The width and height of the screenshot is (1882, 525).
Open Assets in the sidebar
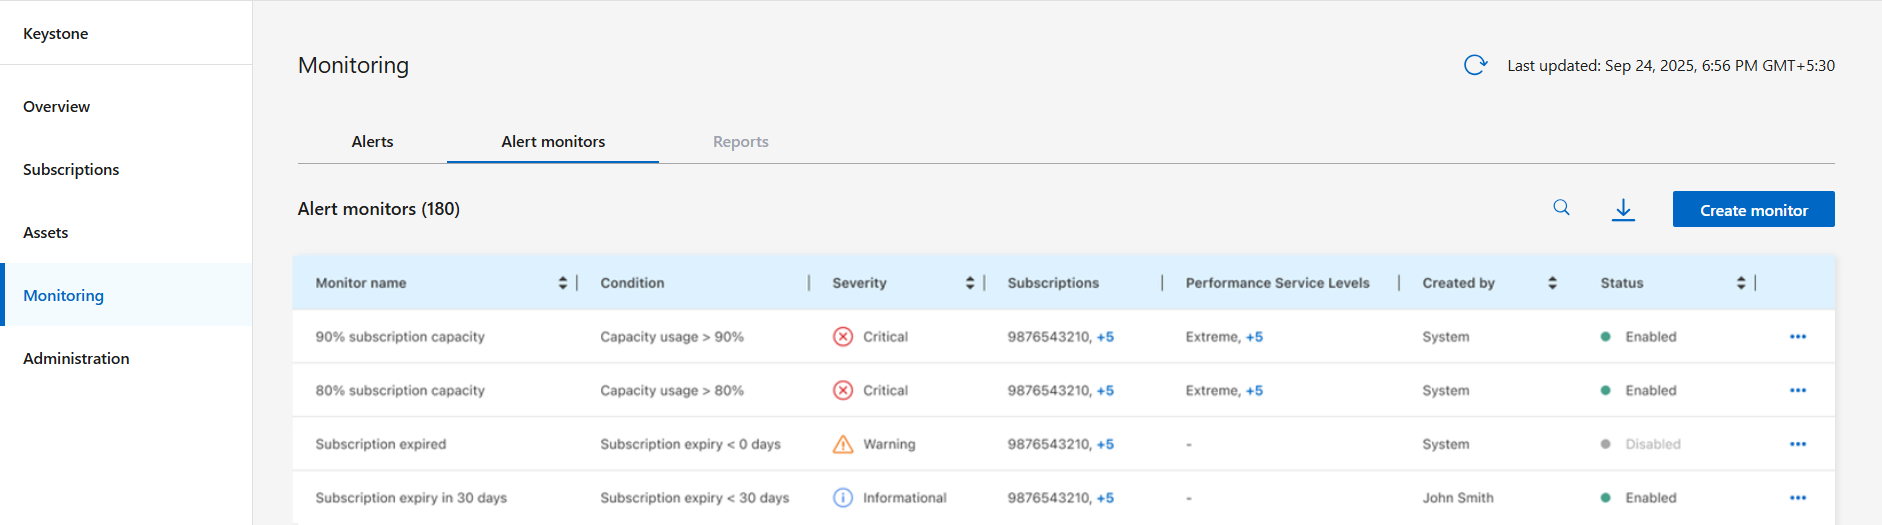[46, 233]
